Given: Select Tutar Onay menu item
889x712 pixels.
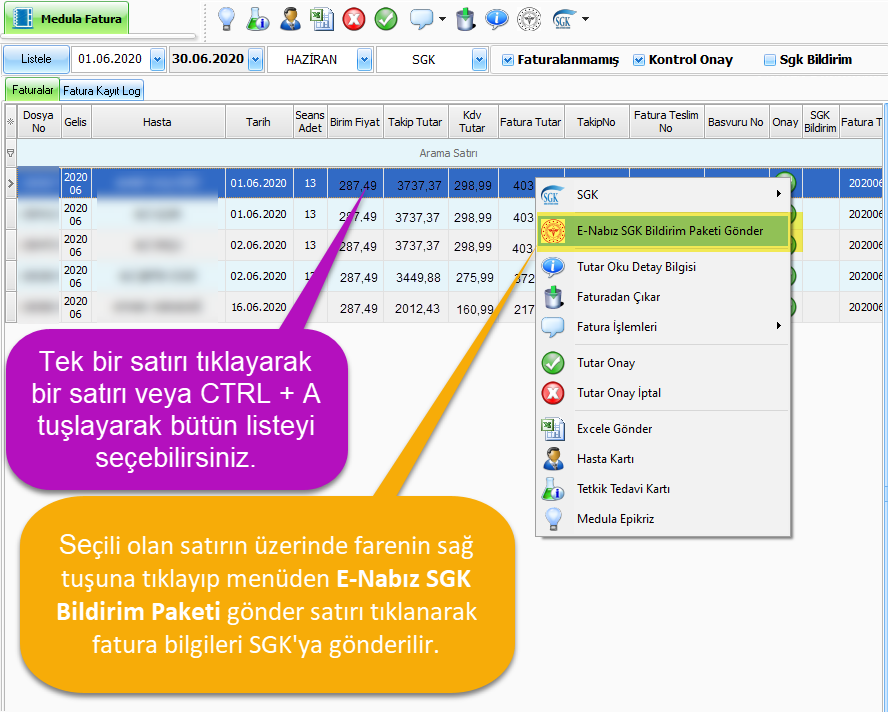Looking at the screenshot, I should point(662,363).
